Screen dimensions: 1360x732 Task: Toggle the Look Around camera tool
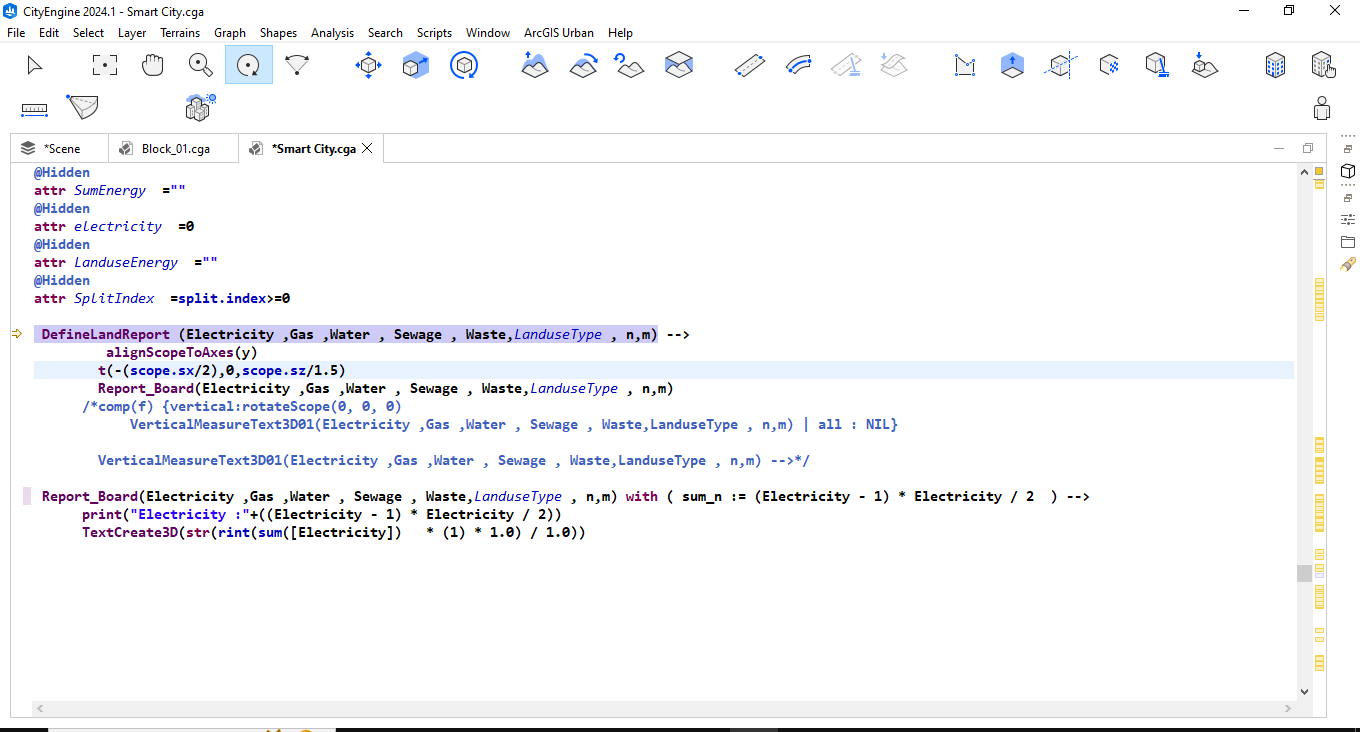(296, 65)
